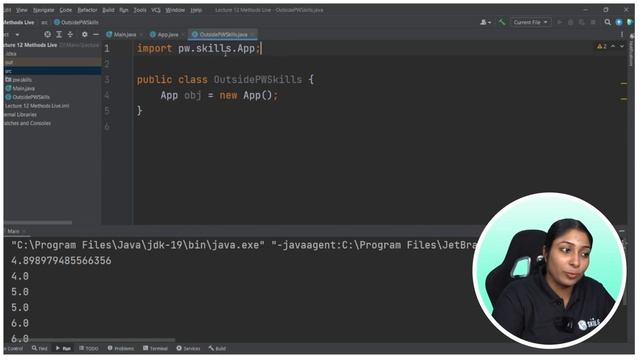This screenshot has width=640, height=360.
Task: Open the VCS menu
Action: click(x=156, y=10)
